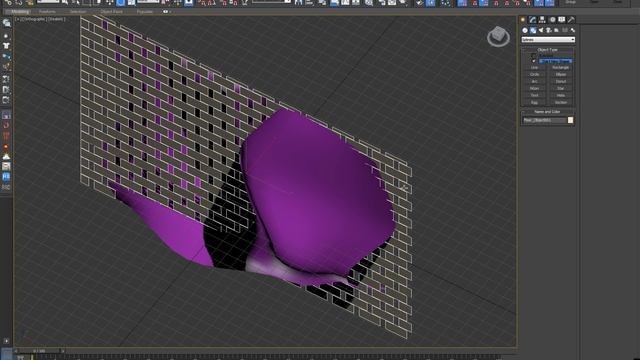The image size is (640, 360).
Task: Click the Egg spline button
Action: click(534, 102)
